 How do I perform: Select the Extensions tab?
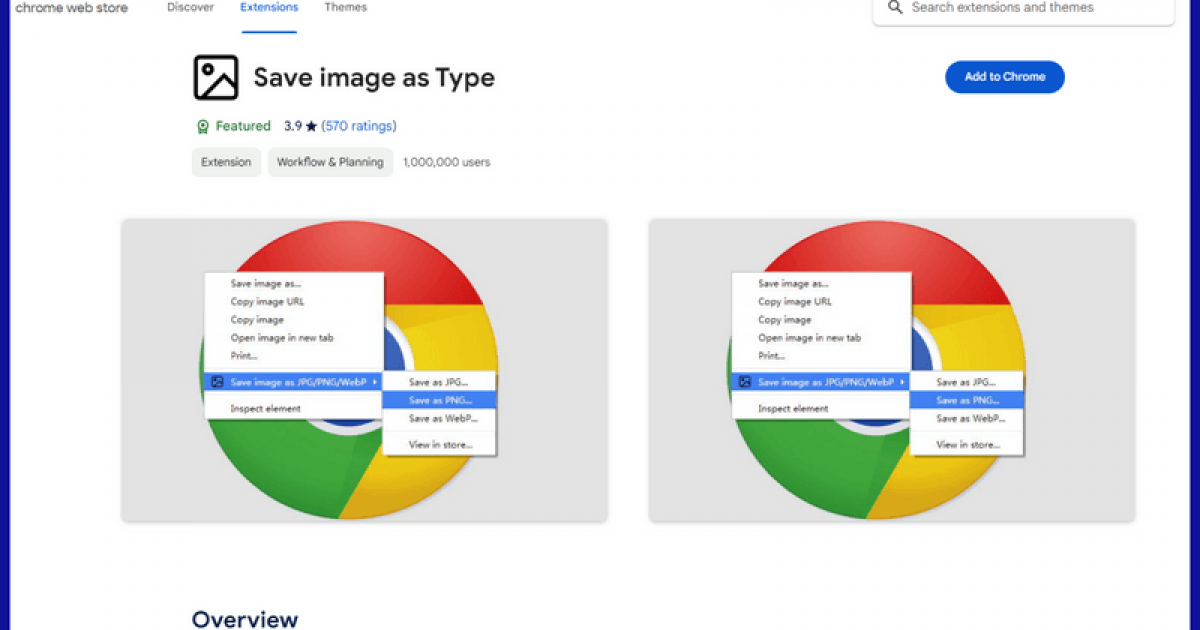268,7
